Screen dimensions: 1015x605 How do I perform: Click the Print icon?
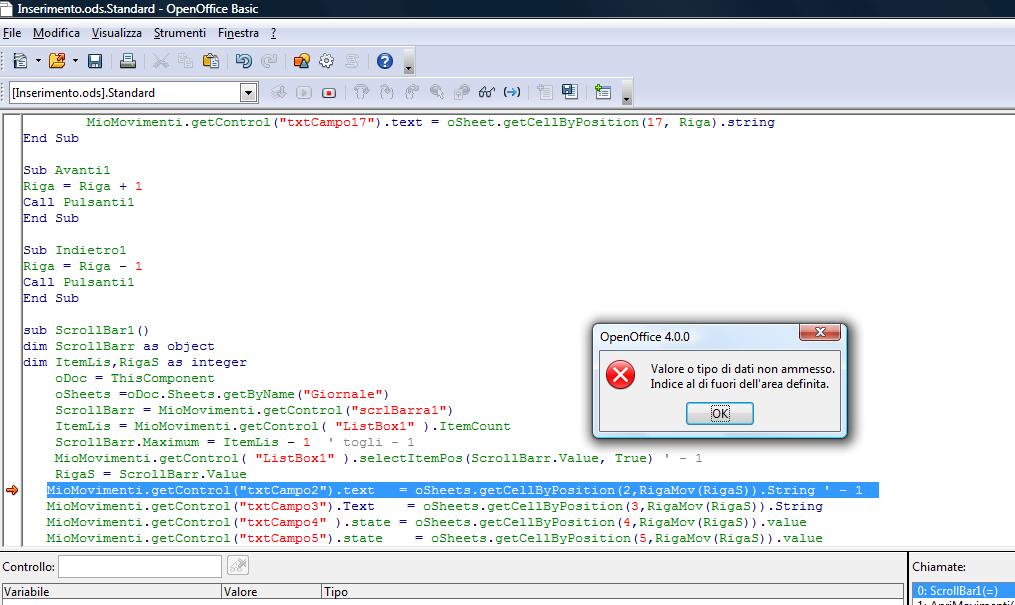128,62
